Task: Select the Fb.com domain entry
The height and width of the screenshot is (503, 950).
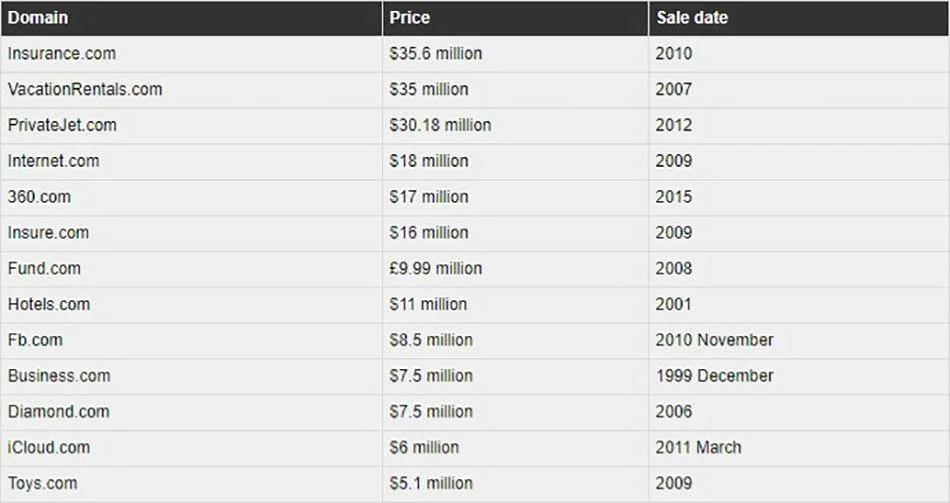Action: pos(35,340)
